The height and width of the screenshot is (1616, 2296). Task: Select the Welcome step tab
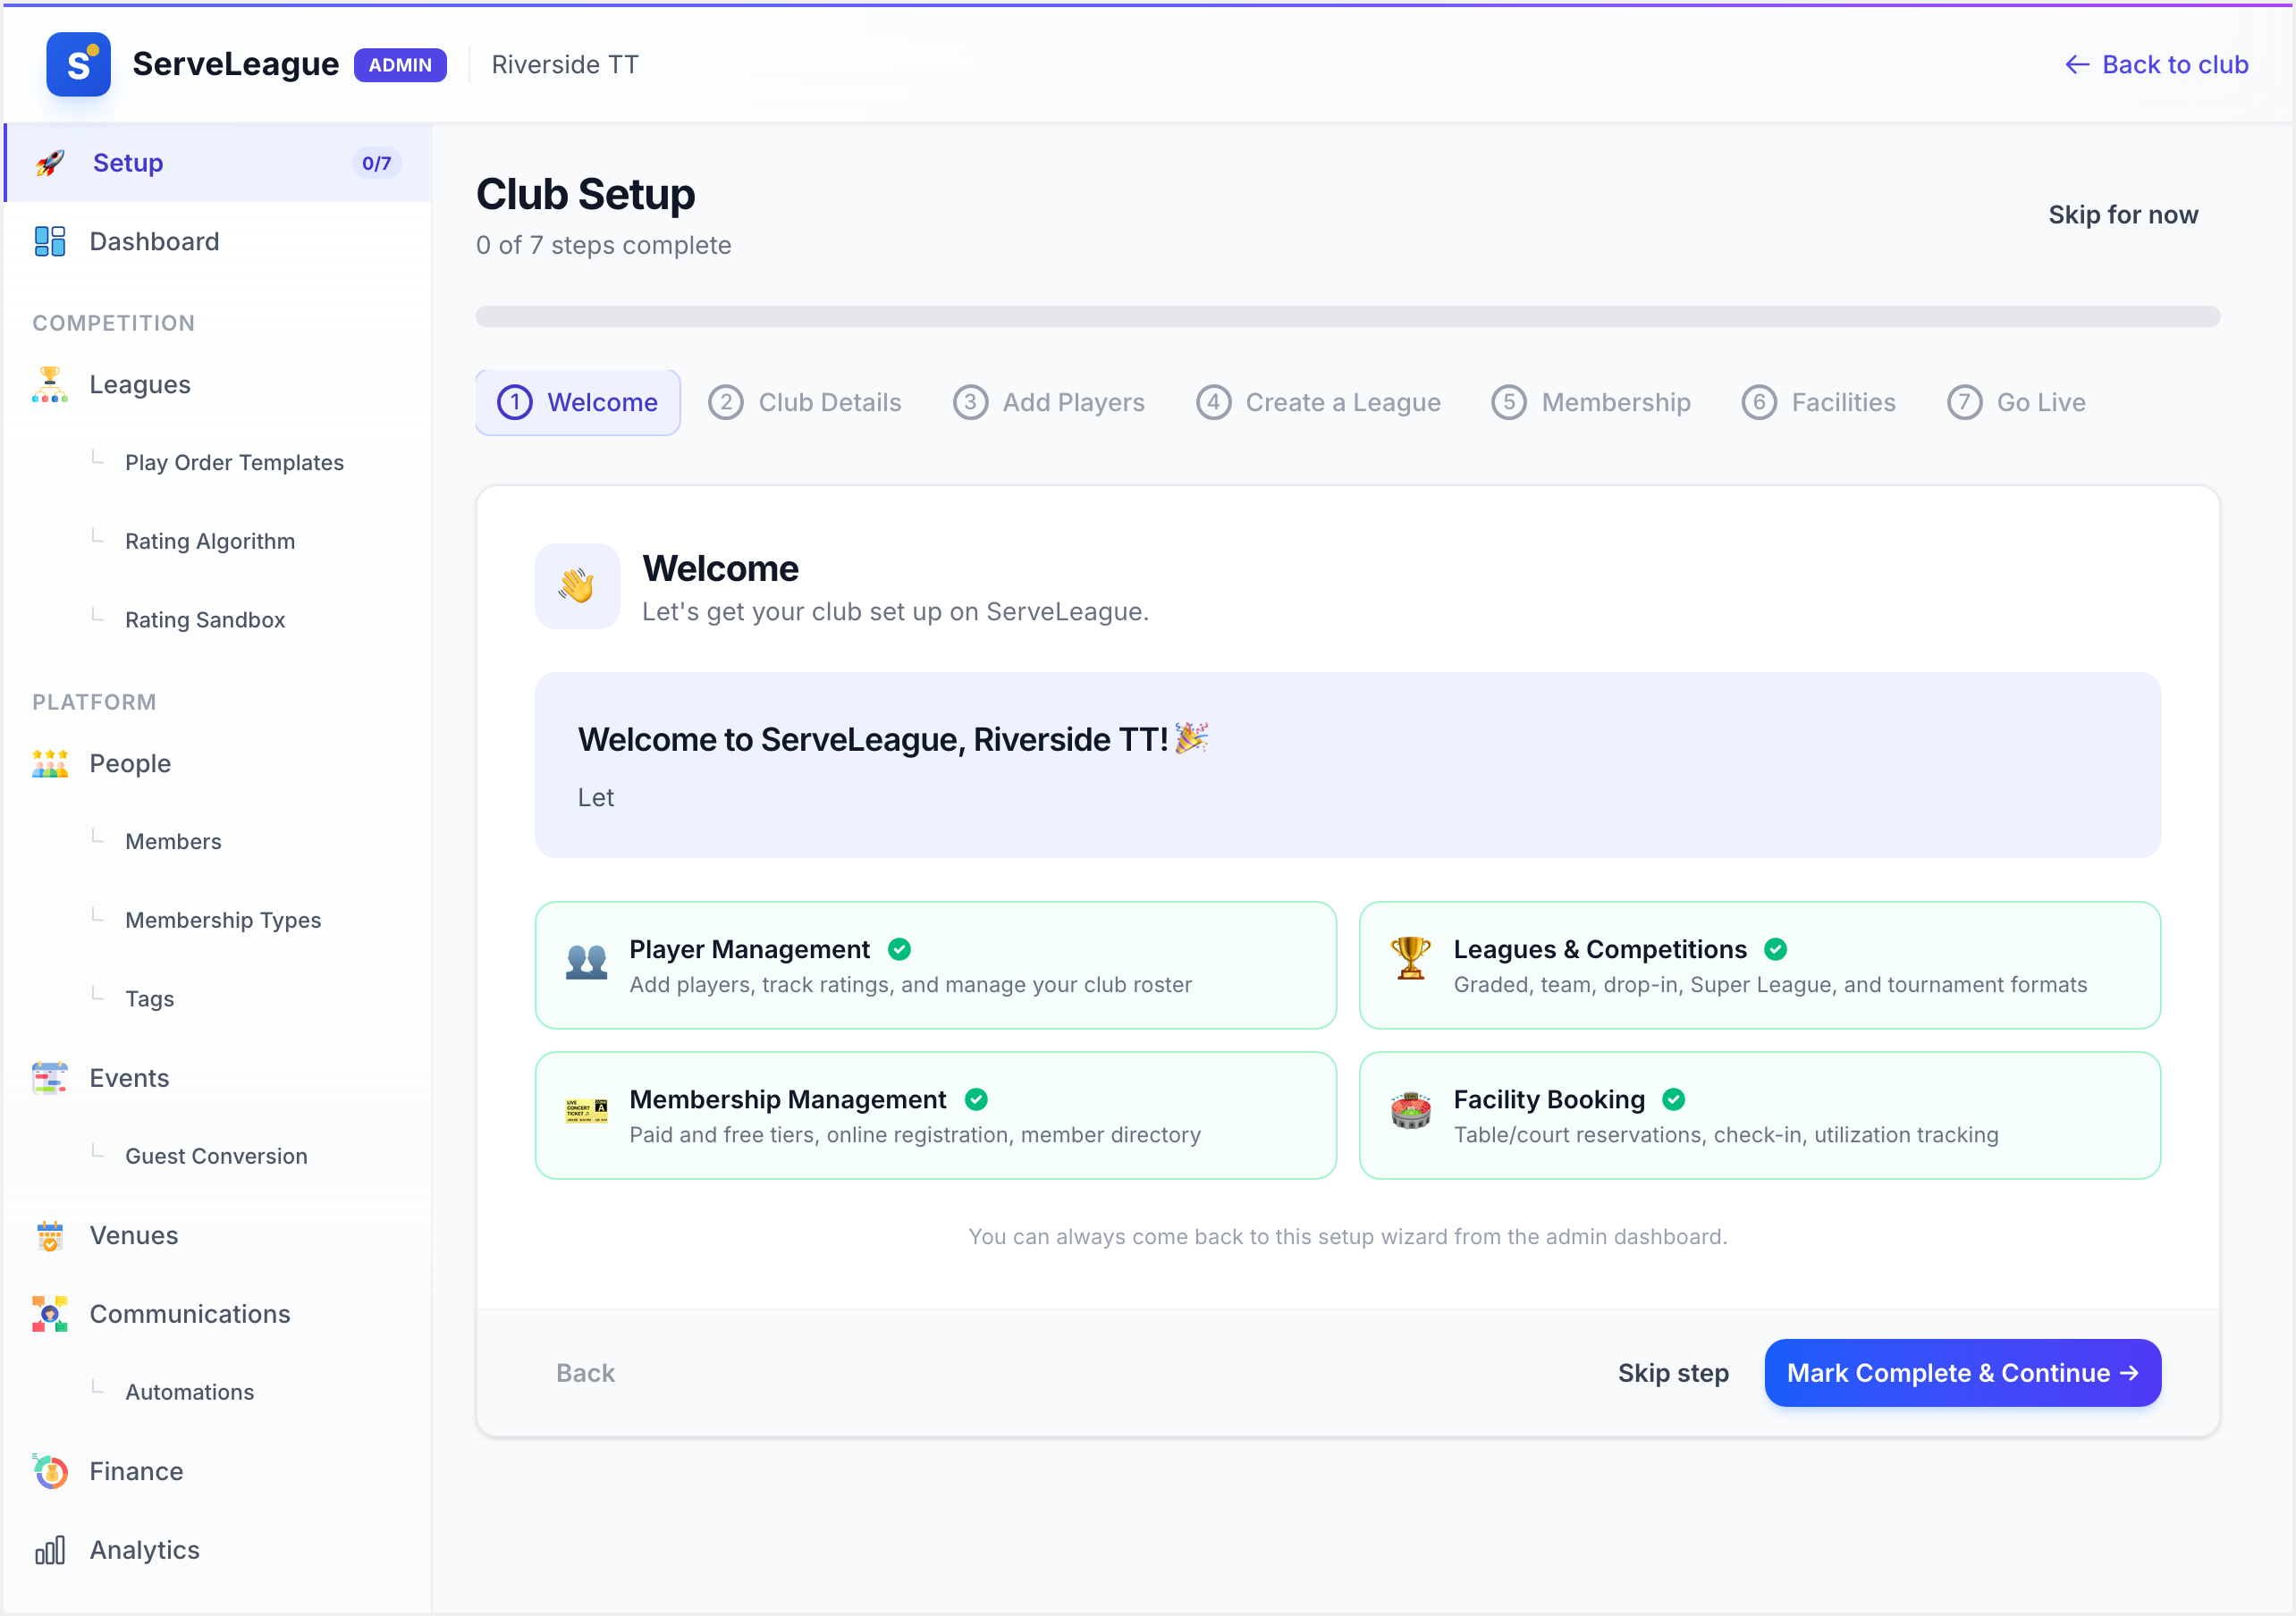[578, 402]
